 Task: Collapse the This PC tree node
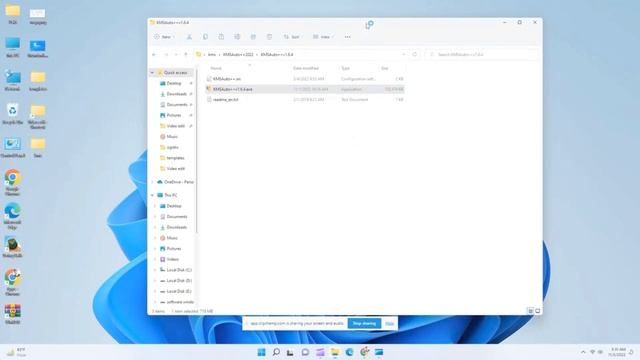[153, 195]
